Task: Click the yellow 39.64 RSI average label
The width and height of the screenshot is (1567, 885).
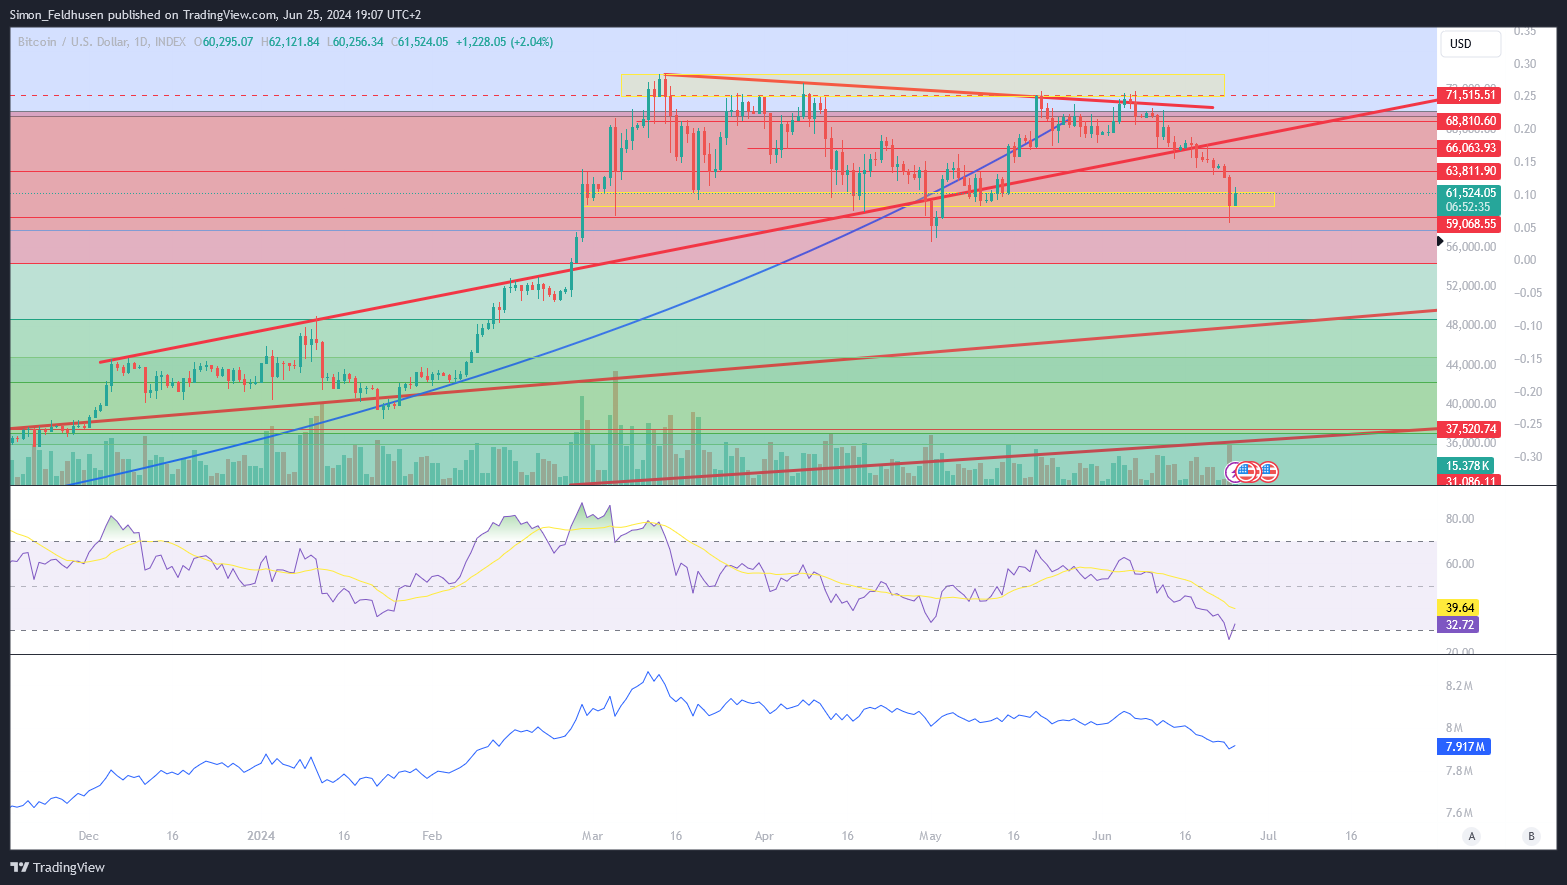Action: [1459, 608]
